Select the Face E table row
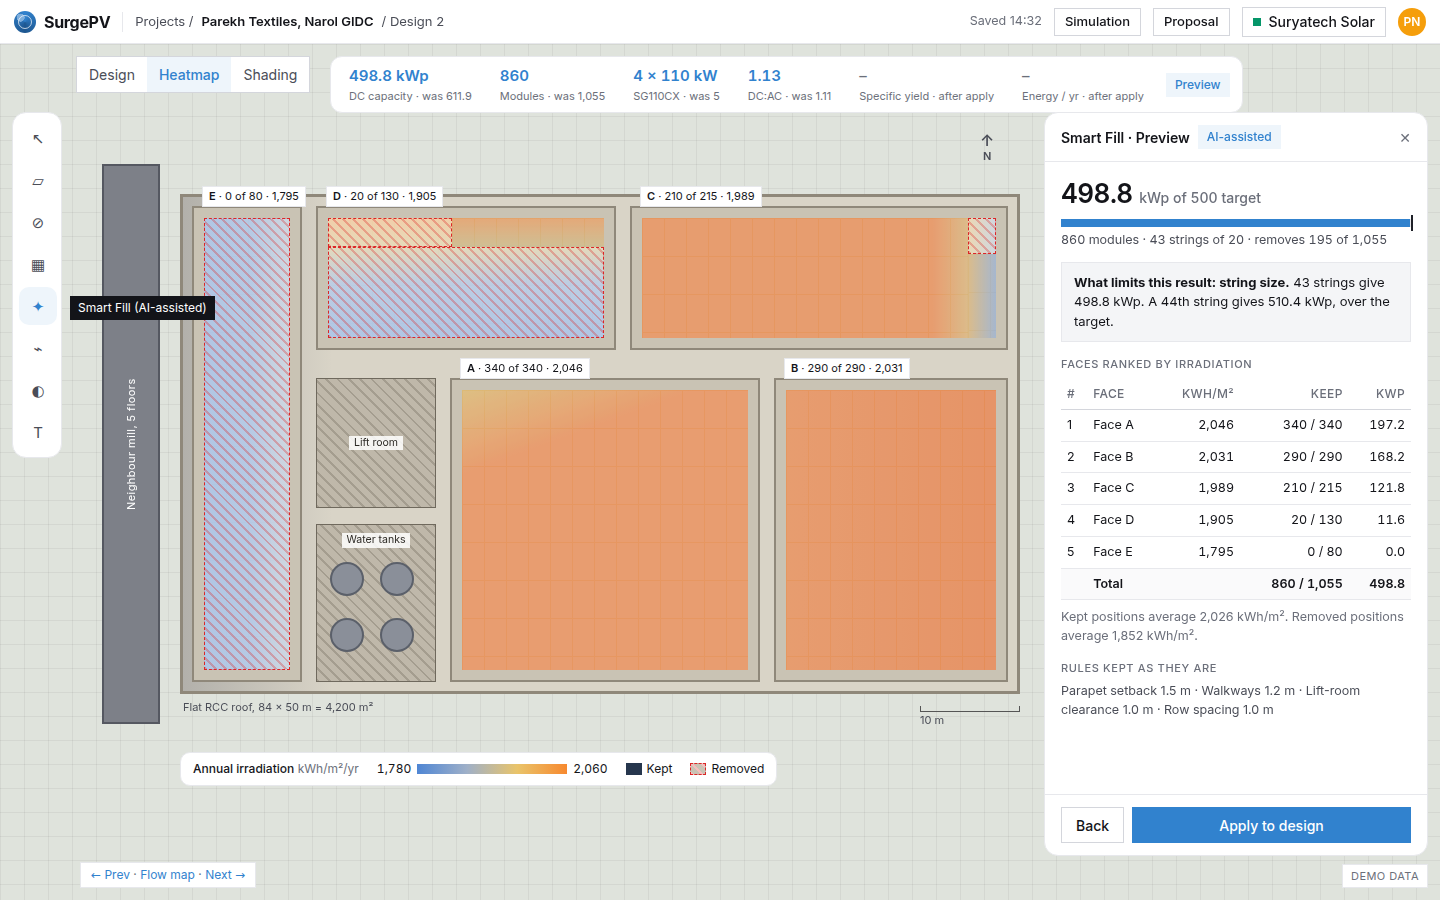1440x900 pixels. pyautogui.click(x=1236, y=552)
